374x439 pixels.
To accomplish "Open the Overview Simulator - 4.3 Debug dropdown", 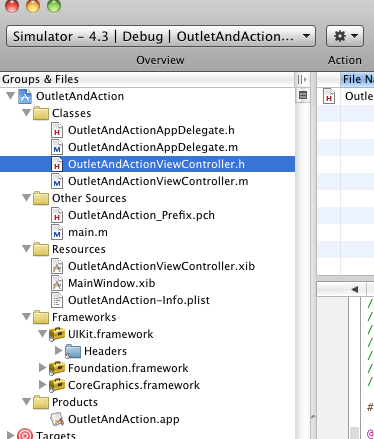I will click(x=161, y=36).
